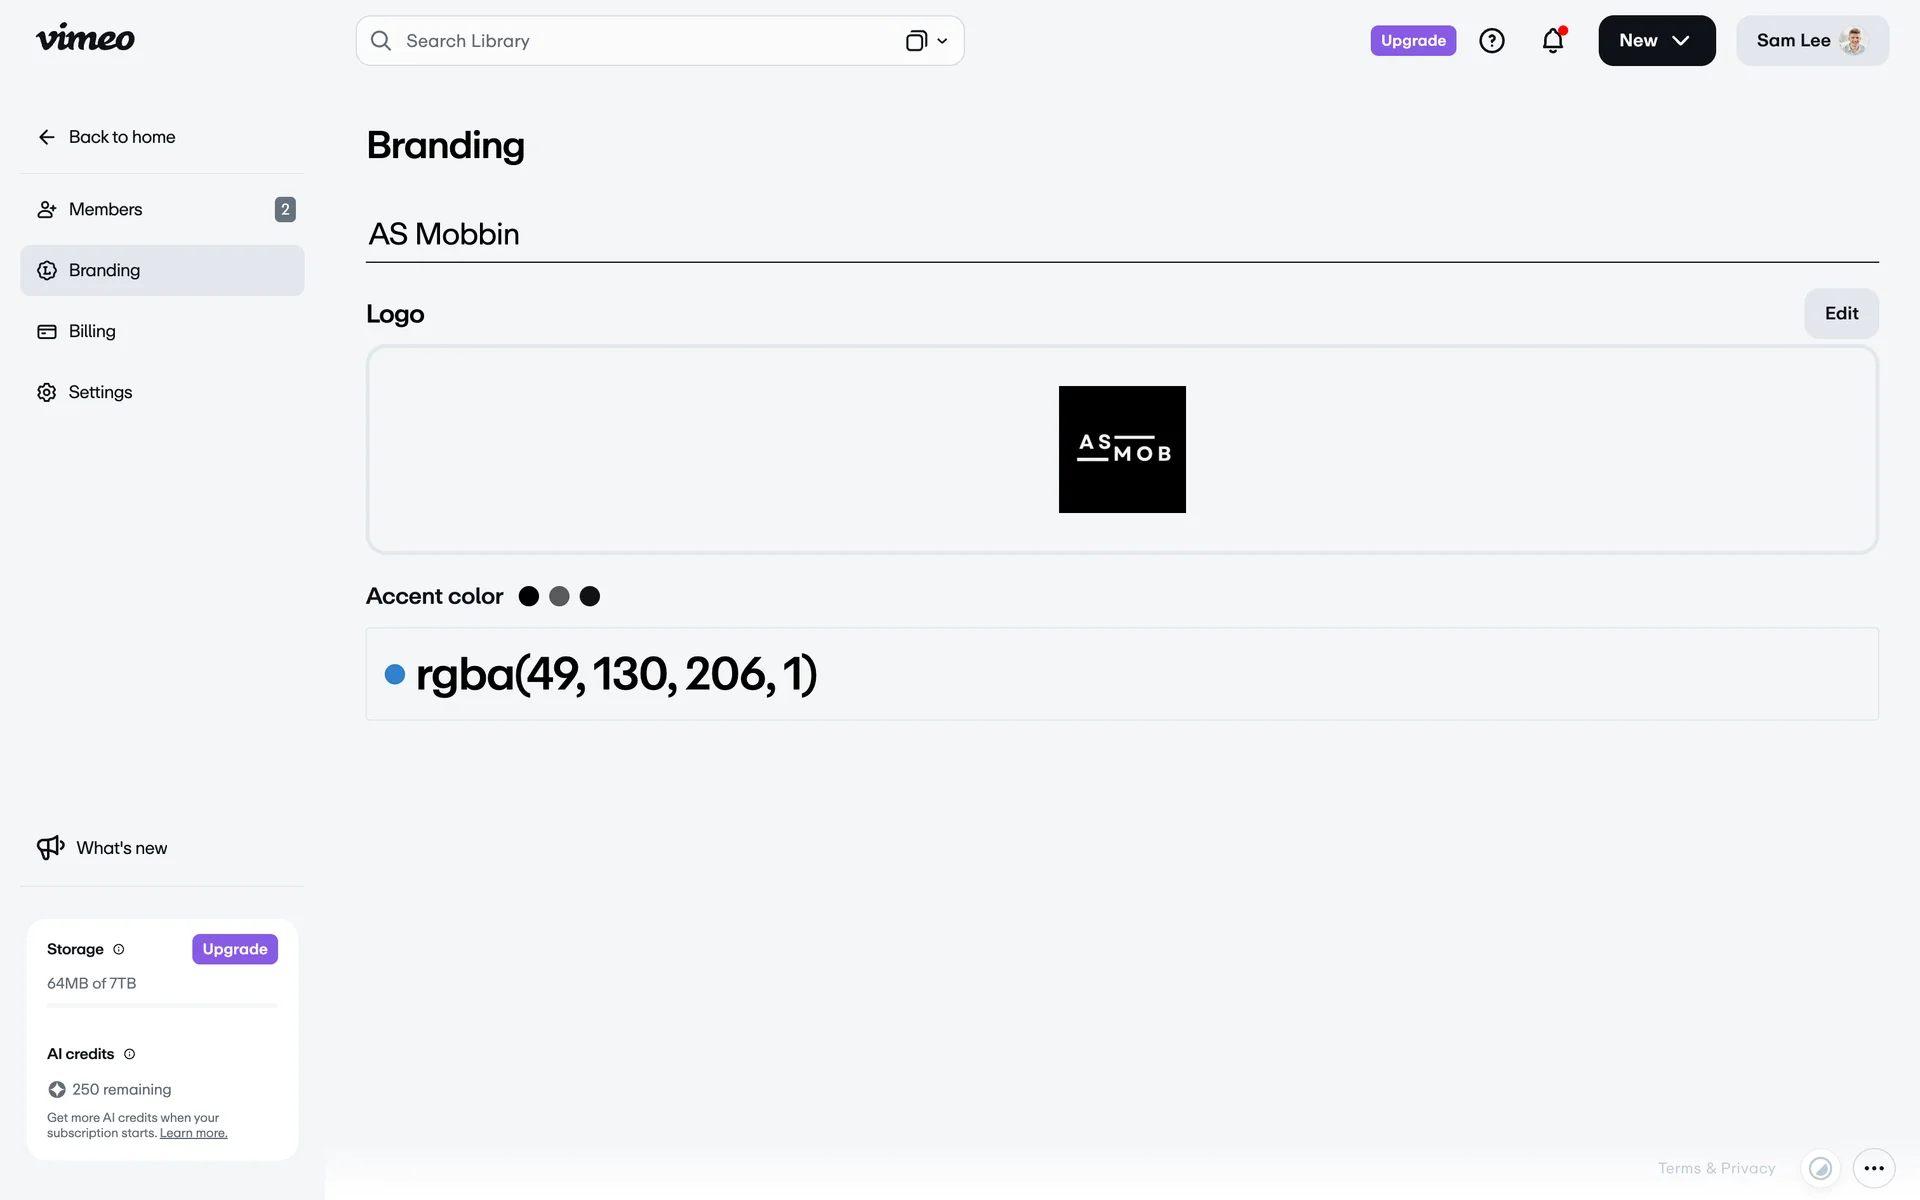The height and width of the screenshot is (1200, 1920).
Task: Open the Sam Lee account menu
Action: 1811,41
